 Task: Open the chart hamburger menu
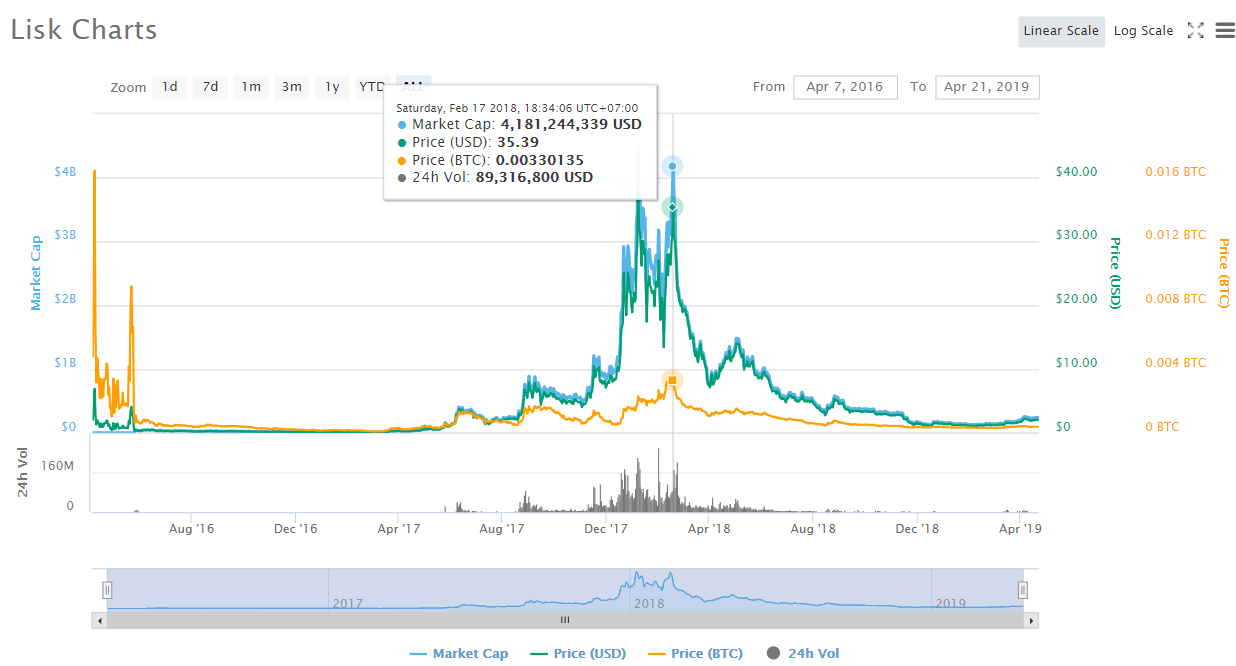[1225, 30]
